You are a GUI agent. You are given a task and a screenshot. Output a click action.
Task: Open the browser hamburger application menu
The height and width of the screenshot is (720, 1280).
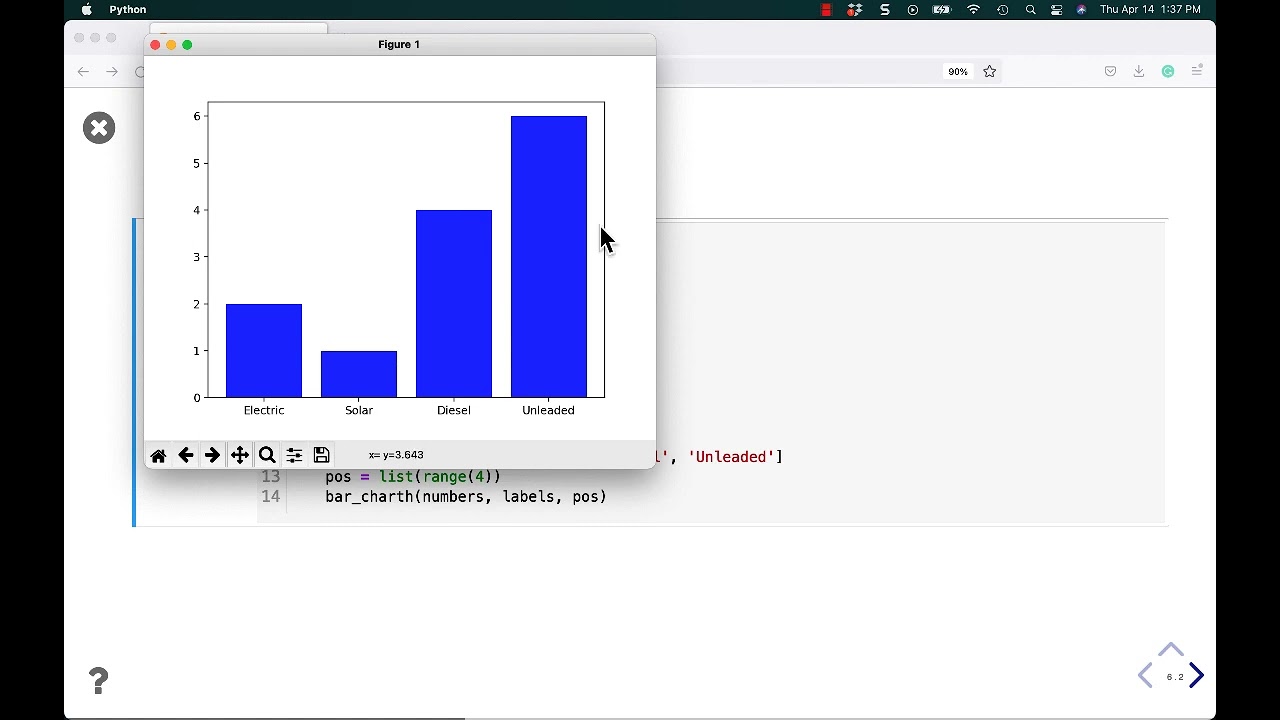point(1196,71)
